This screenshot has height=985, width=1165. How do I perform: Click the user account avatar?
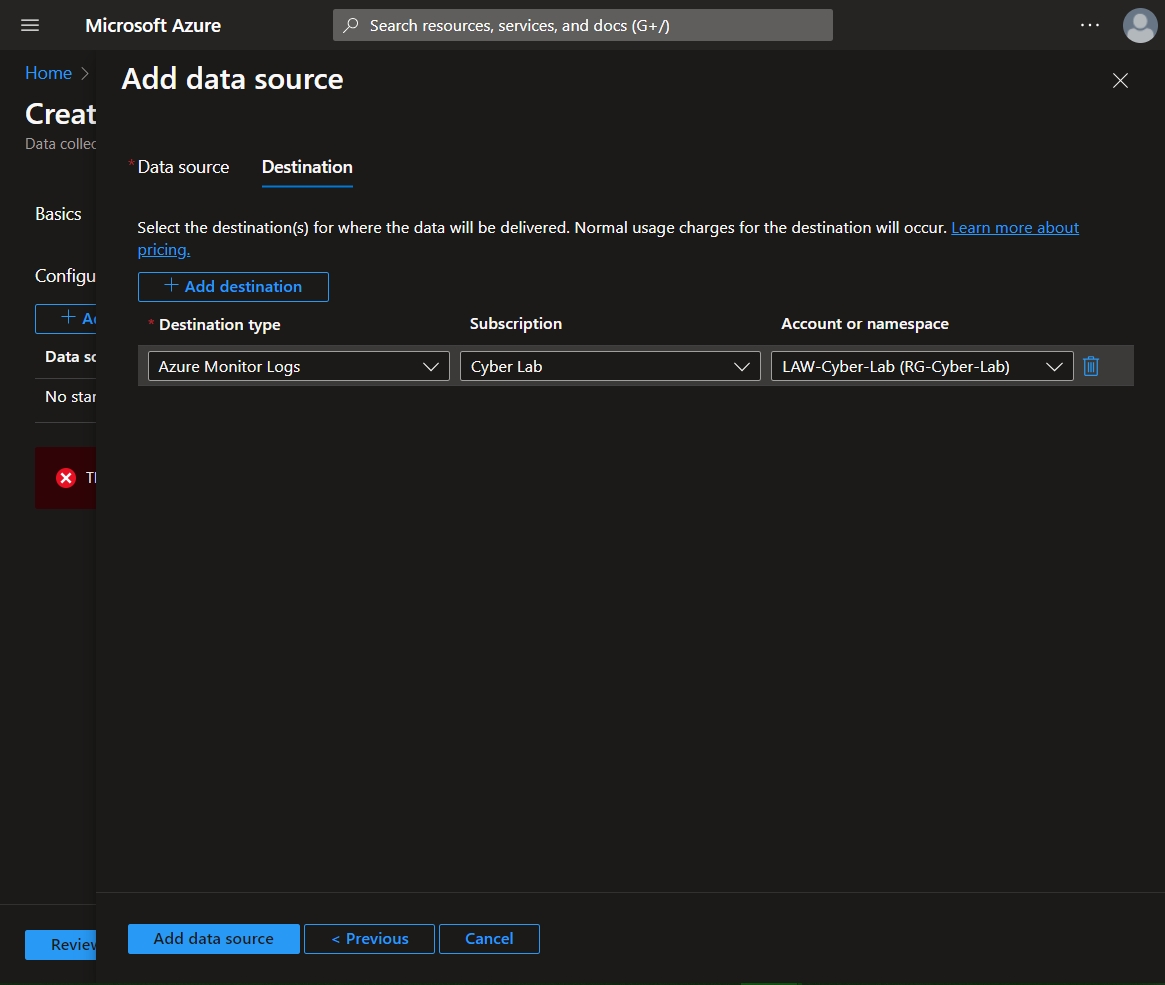tap(1140, 25)
